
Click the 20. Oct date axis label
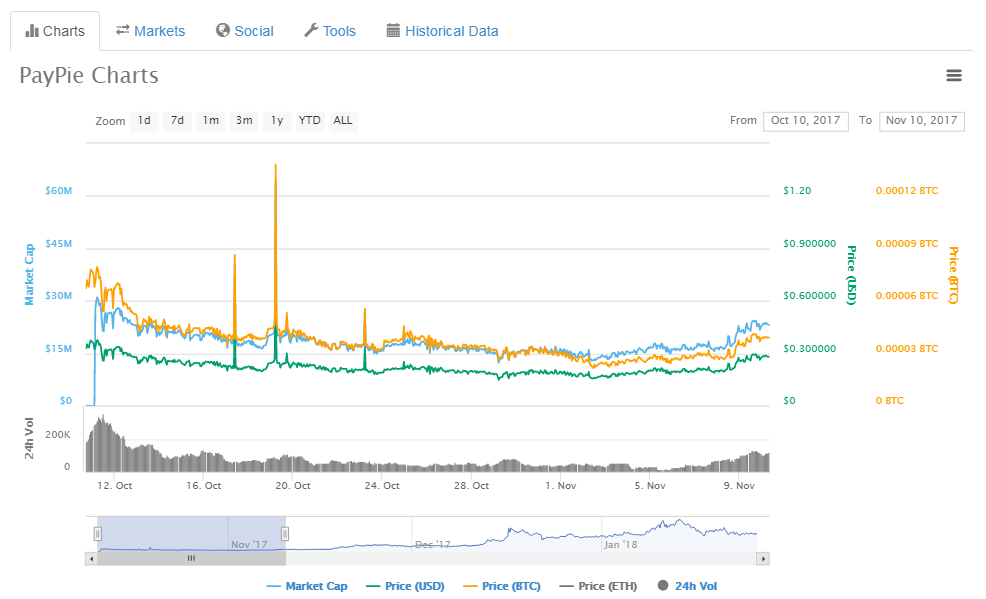click(x=293, y=485)
